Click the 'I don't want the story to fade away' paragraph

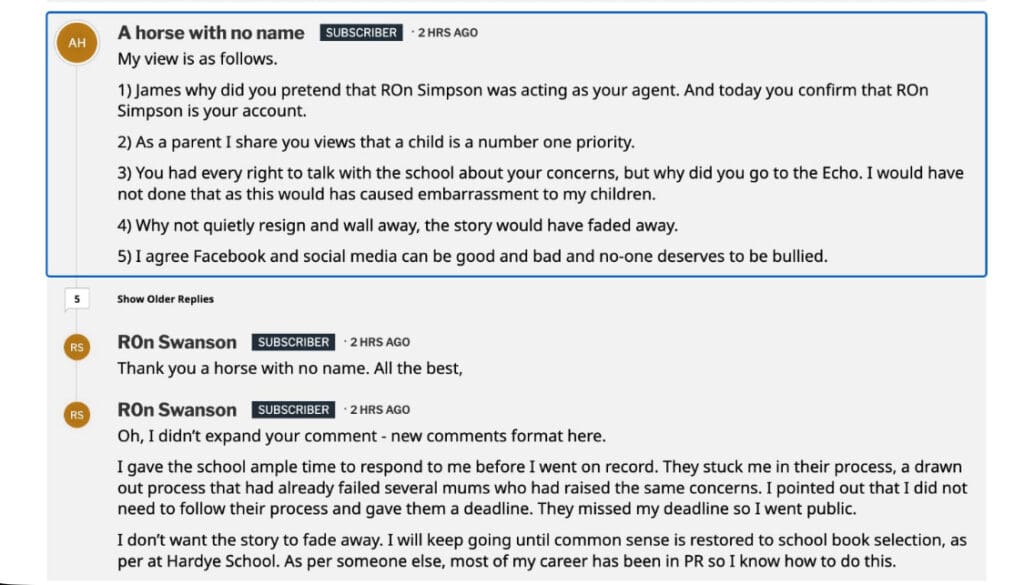pos(542,550)
